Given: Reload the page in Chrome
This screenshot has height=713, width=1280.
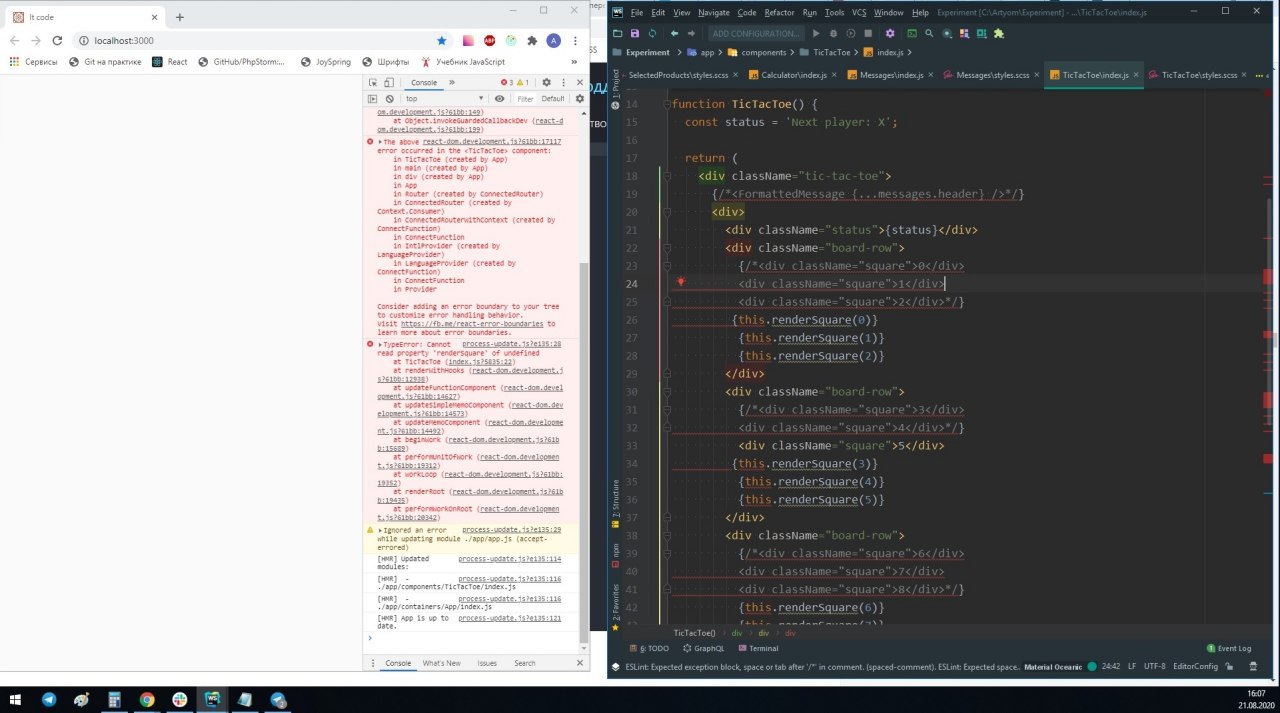Looking at the screenshot, I should click(57, 40).
